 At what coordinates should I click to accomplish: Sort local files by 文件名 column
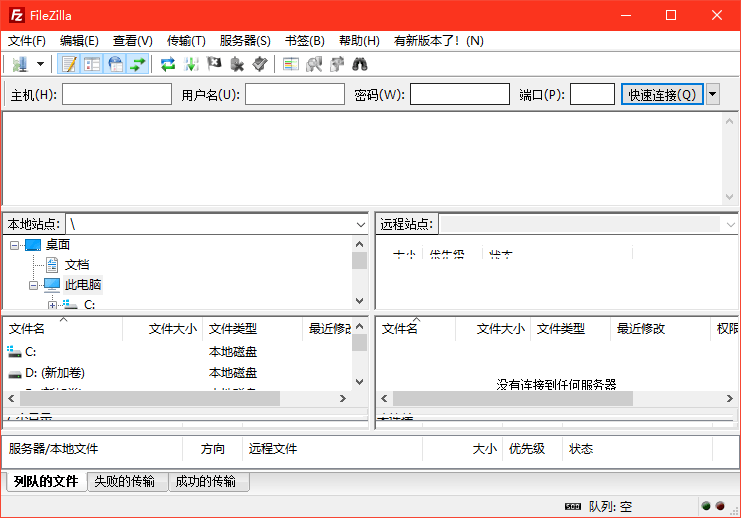click(x=63, y=328)
